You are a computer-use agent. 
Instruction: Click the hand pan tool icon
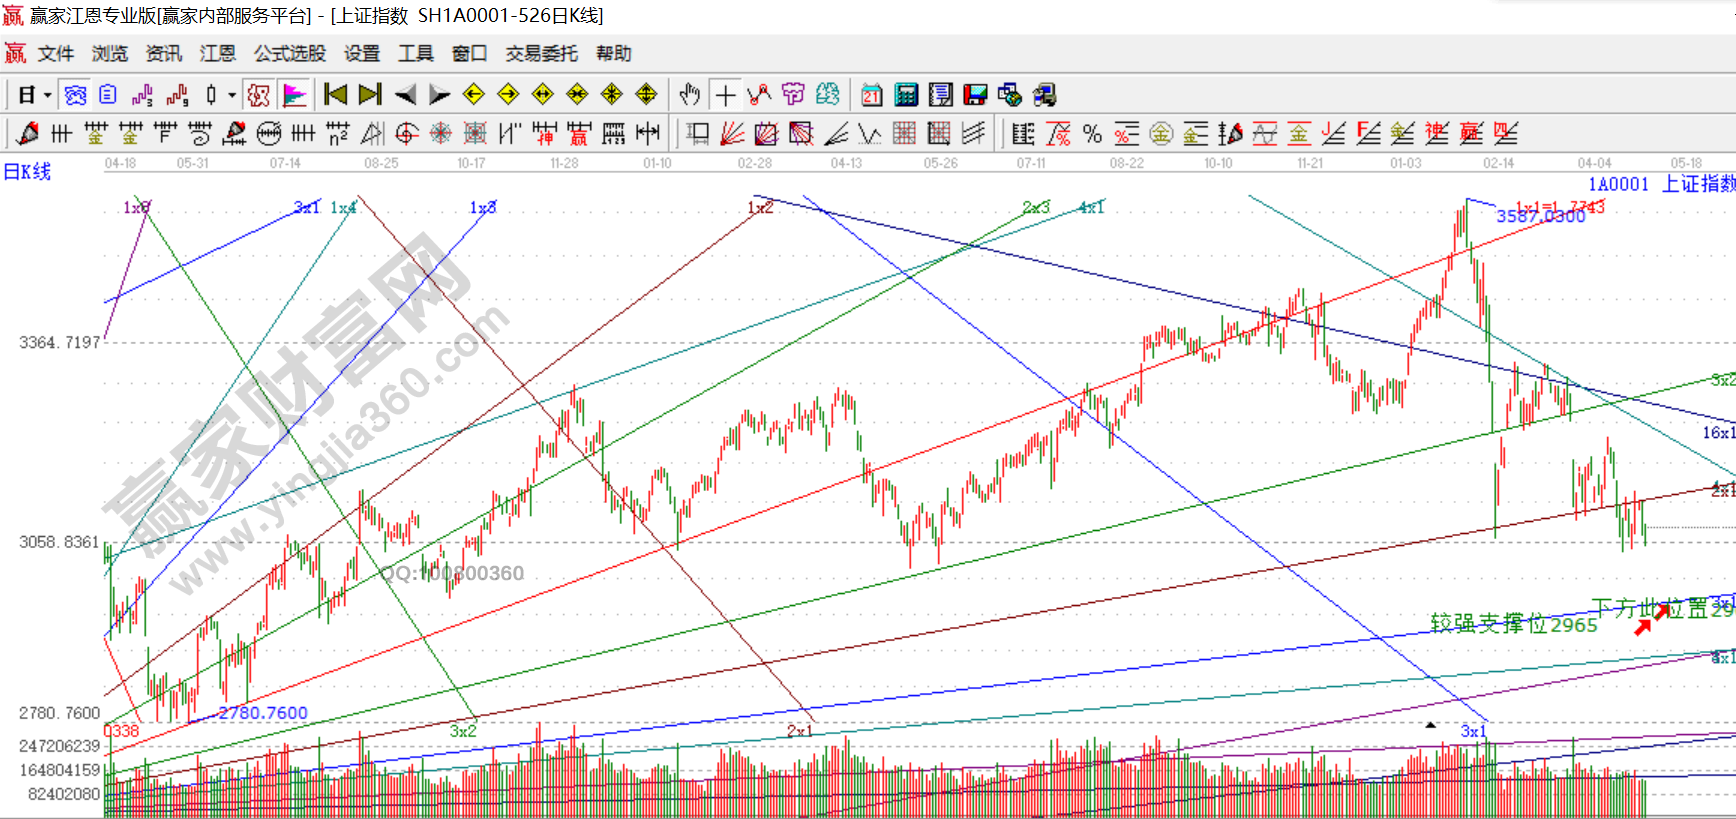(x=689, y=95)
